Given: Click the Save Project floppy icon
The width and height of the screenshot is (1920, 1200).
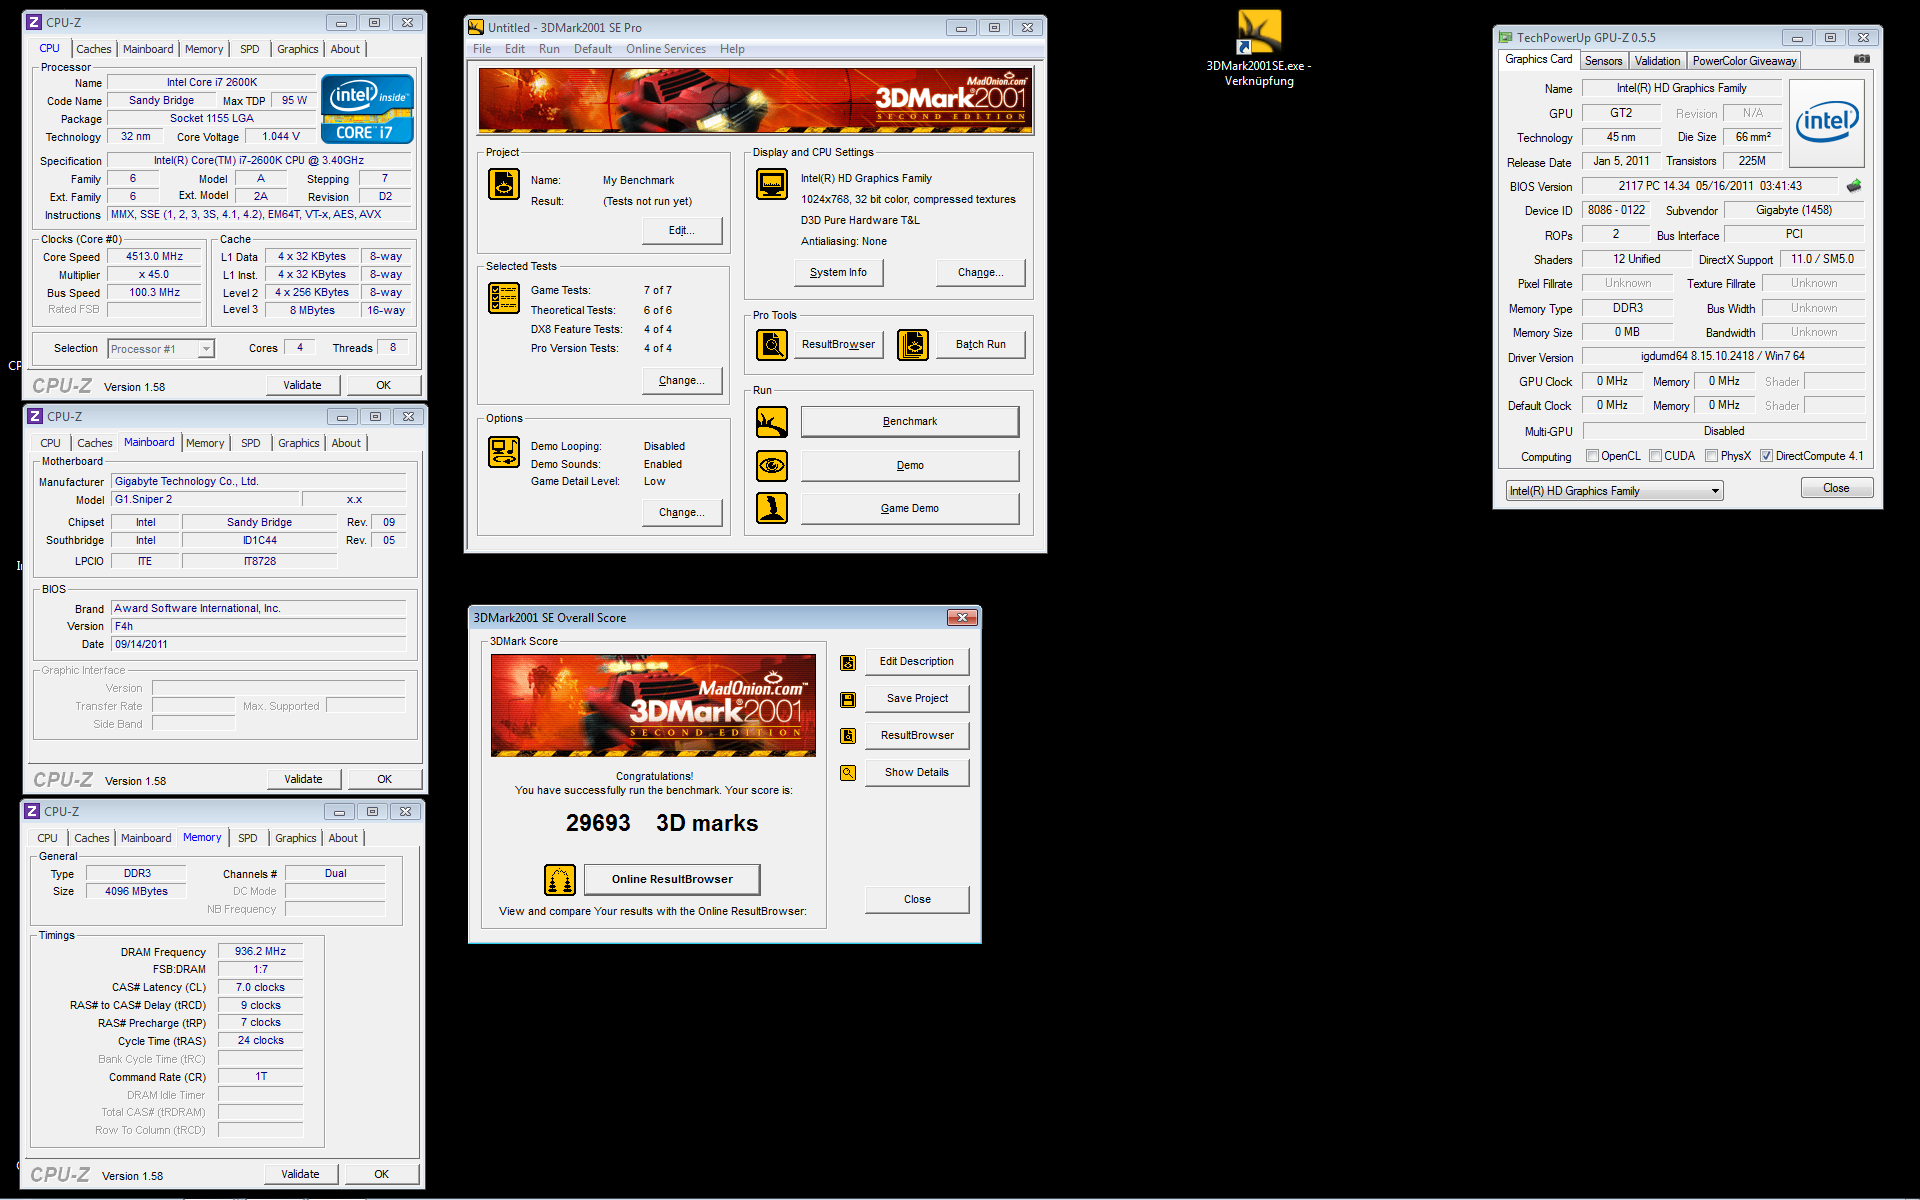Looking at the screenshot, I should coord(848,699).
